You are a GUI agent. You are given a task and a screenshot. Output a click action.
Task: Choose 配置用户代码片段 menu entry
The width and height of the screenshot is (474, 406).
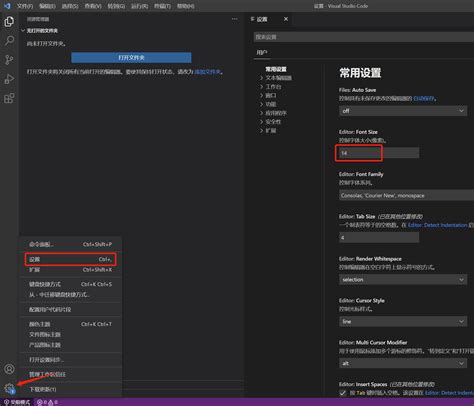[70, 309]
